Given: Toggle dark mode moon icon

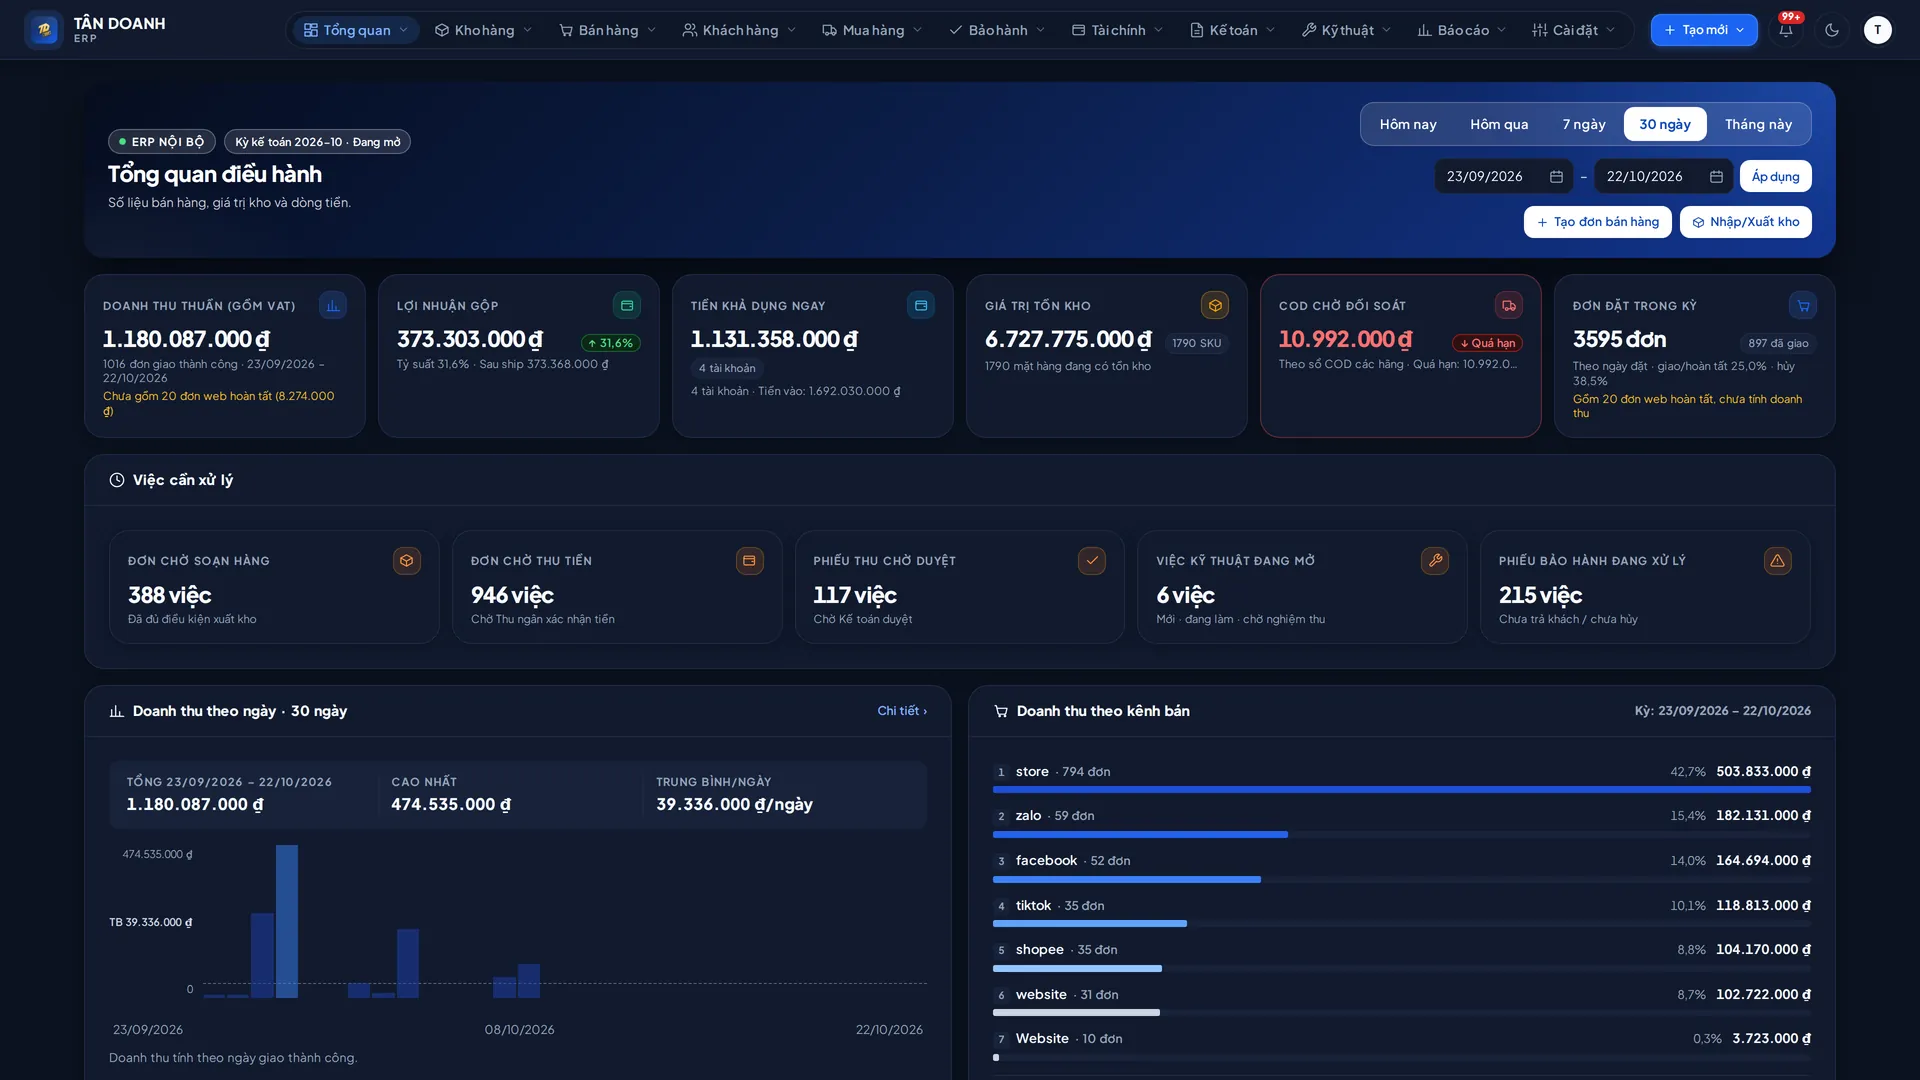Looking at the screenshot, I should click(x=1832, y=30).
